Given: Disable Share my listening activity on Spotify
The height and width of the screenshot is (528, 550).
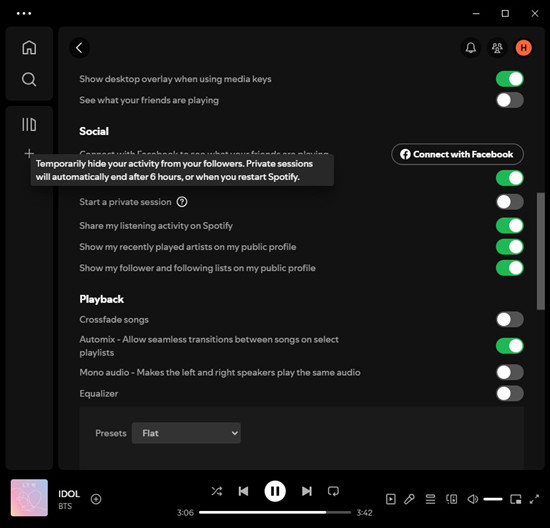Looking at the screenshot, I should [x=510, y=226].
